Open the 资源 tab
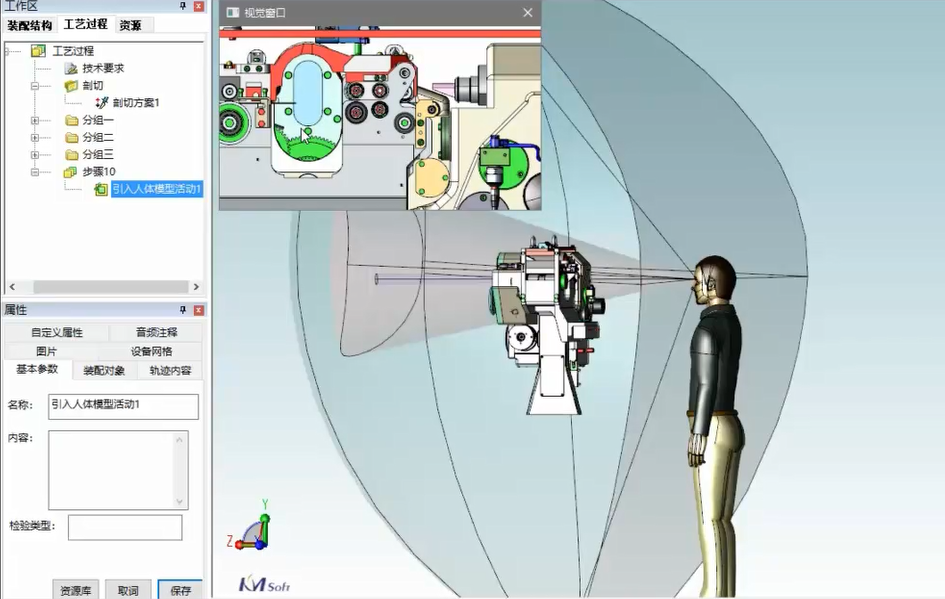Image resolution: width=945 pixels, height=599 pixels. click(x=130, y=25)
